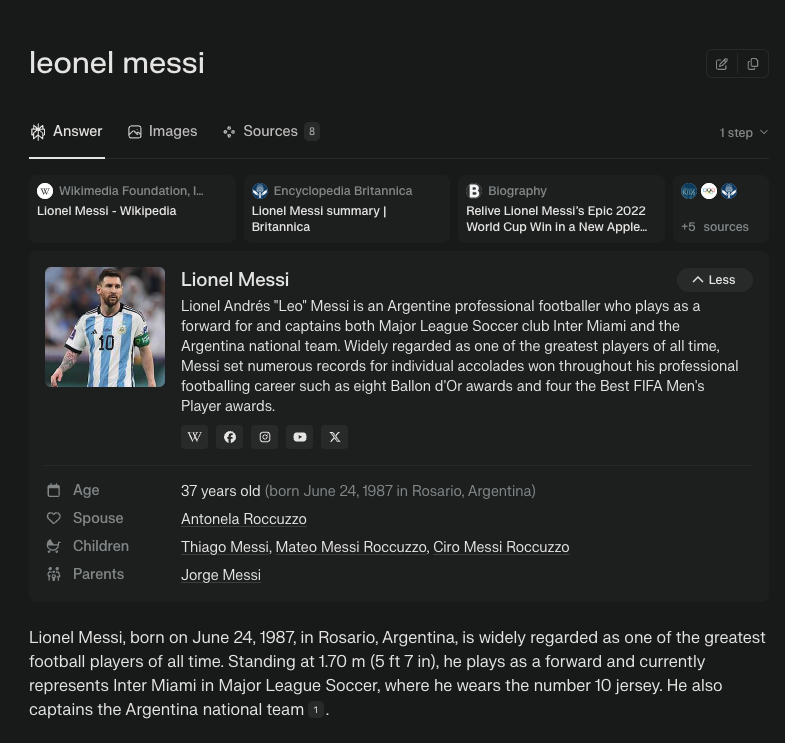Image resolution: width=785 pixels, height=743 pixels.
Task: Open the Ciro Messi Roccuzzo link
Action: pos(501,547)
